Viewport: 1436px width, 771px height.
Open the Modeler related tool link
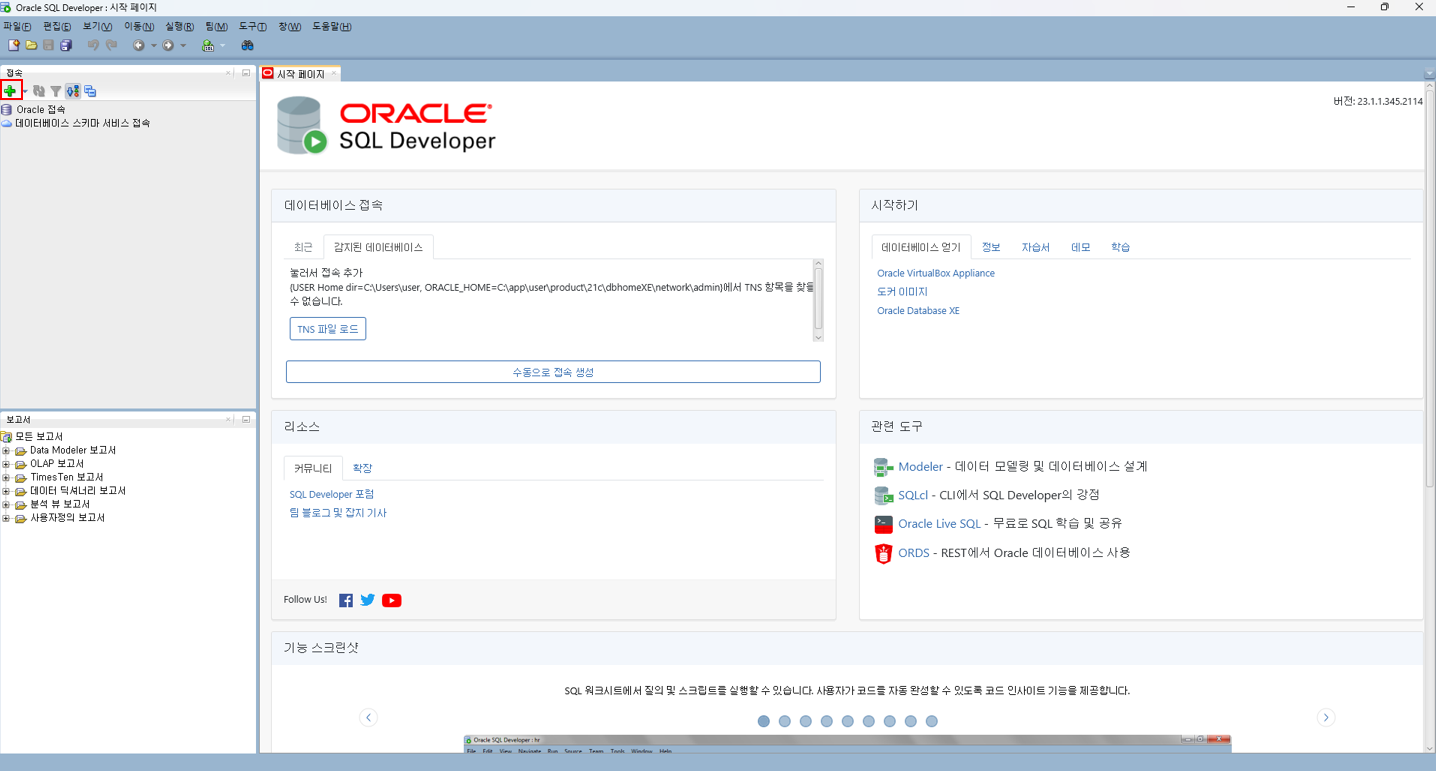click(x=920, y=467)
